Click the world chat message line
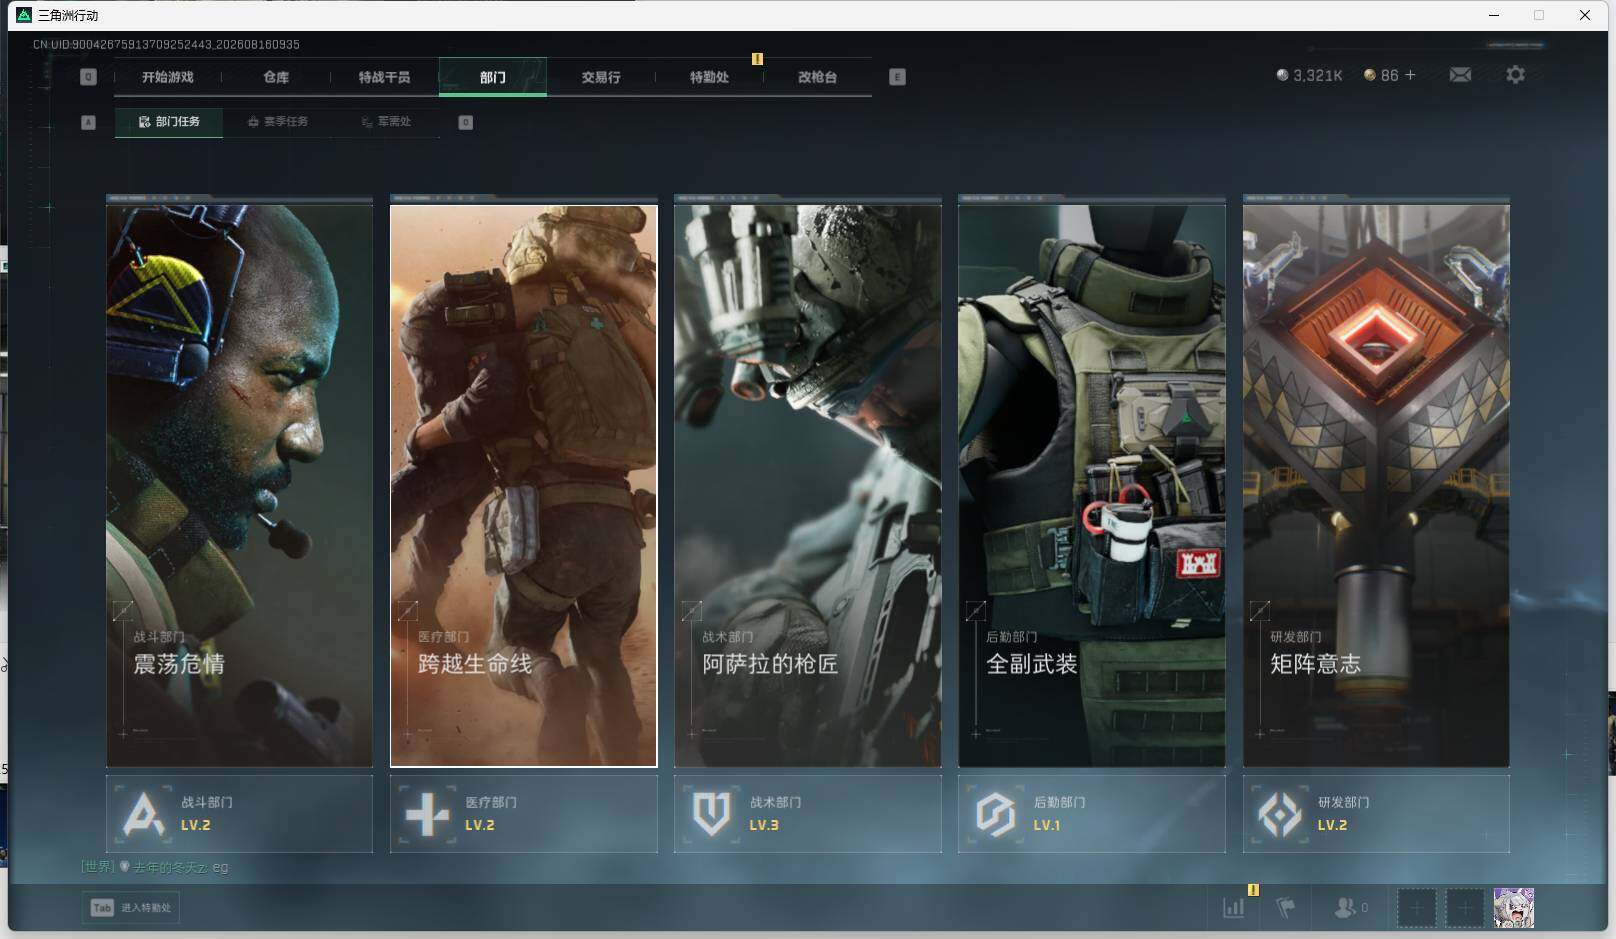This screenshot has width=1616, height=939. 155,867
